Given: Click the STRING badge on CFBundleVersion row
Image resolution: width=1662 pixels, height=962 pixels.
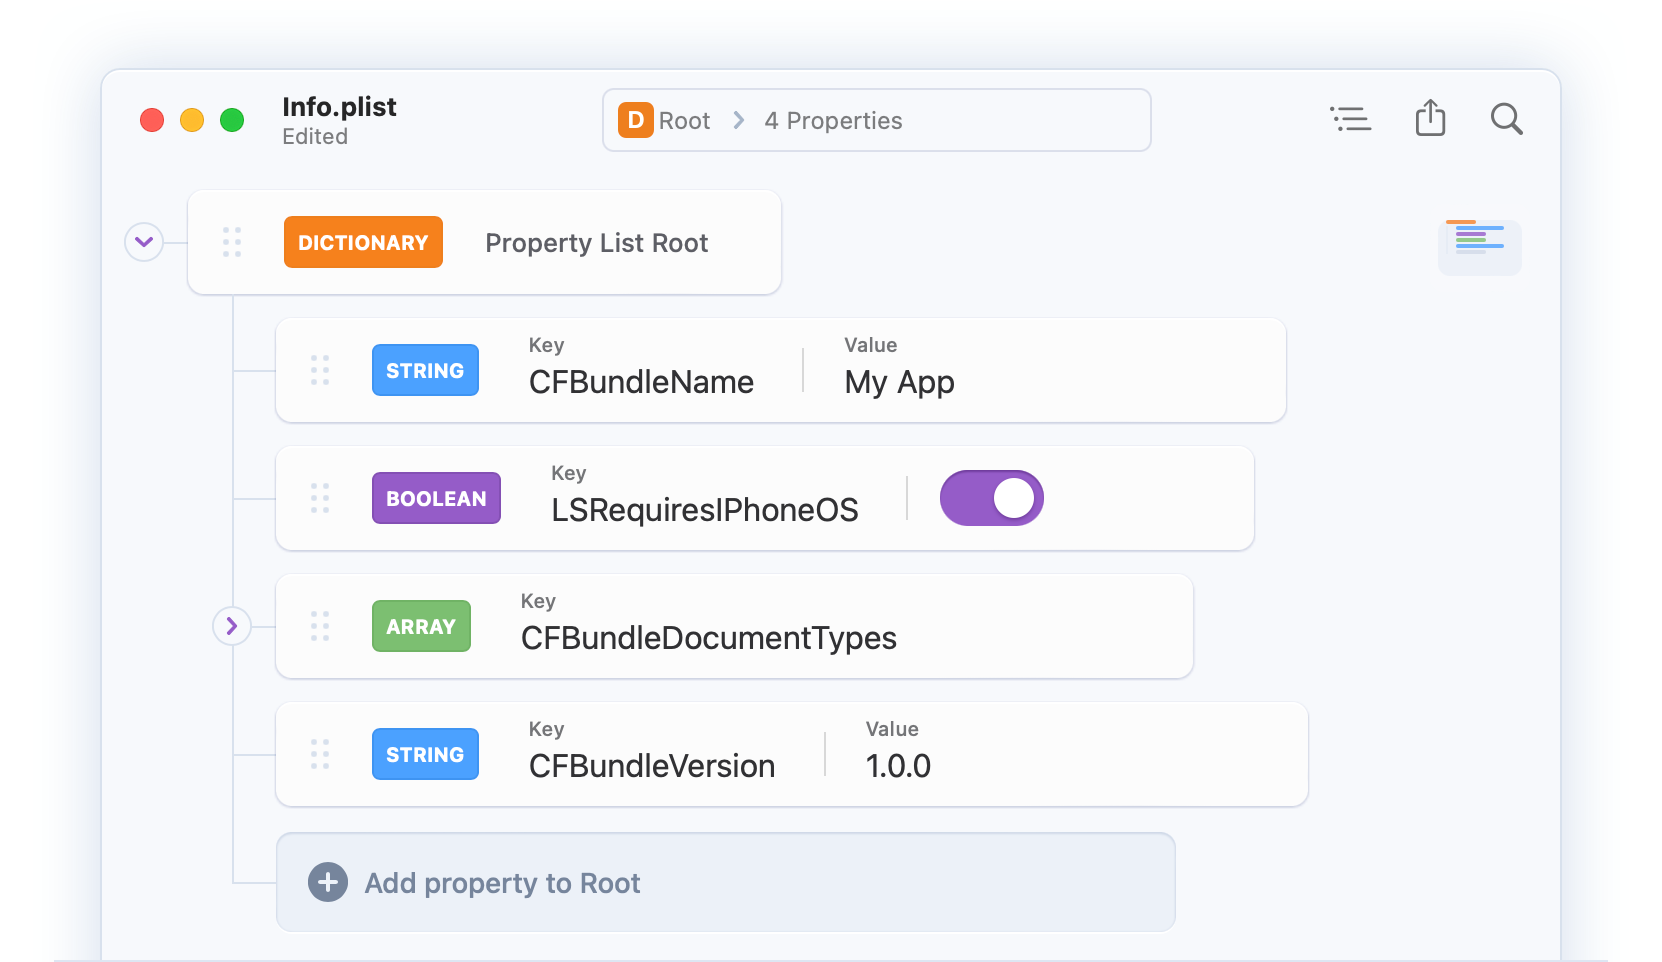Looking at the screenshot, I should pos(425,754).
